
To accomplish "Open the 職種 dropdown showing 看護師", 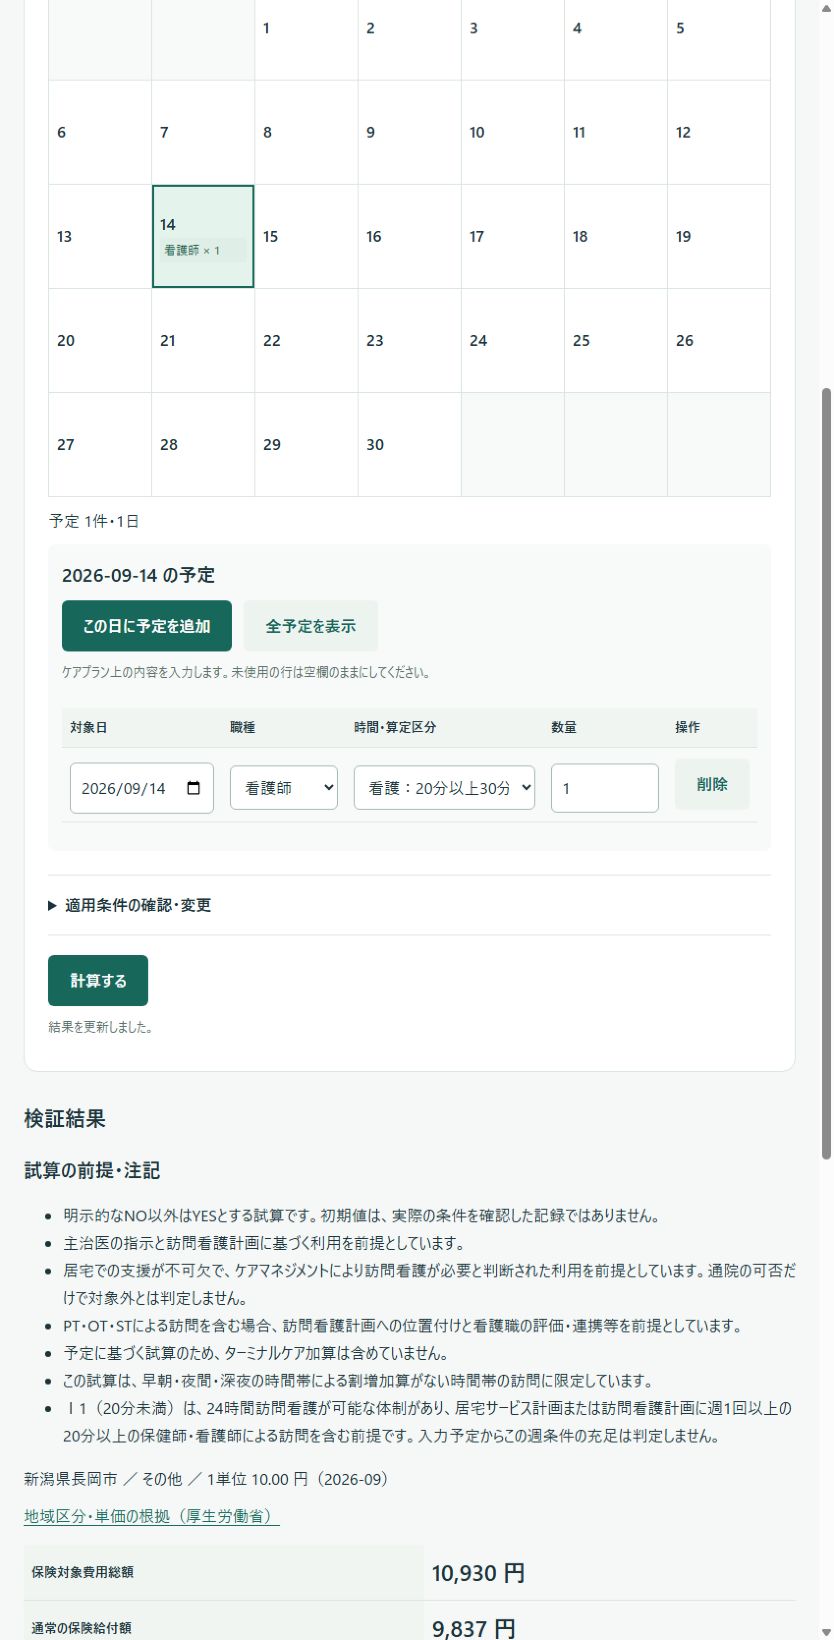I will coord(284,788).
